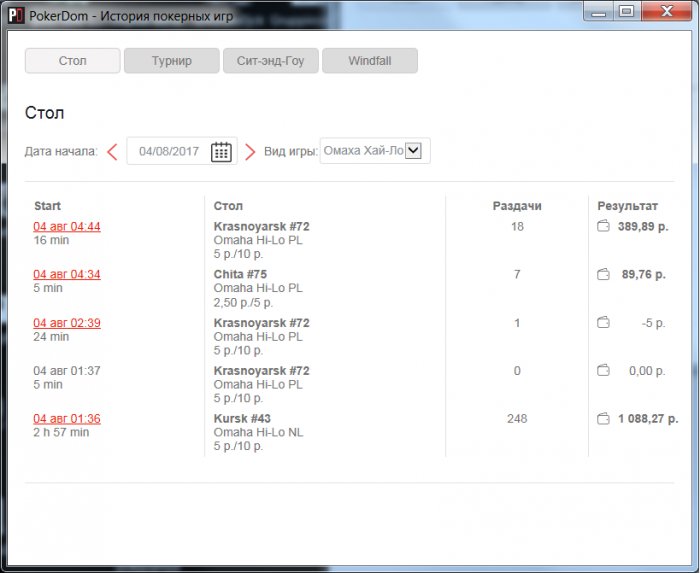The image size is (700, 573).
Task: Switch to the Стол tab
Action: pyautogui.click(x=73, y=61)
